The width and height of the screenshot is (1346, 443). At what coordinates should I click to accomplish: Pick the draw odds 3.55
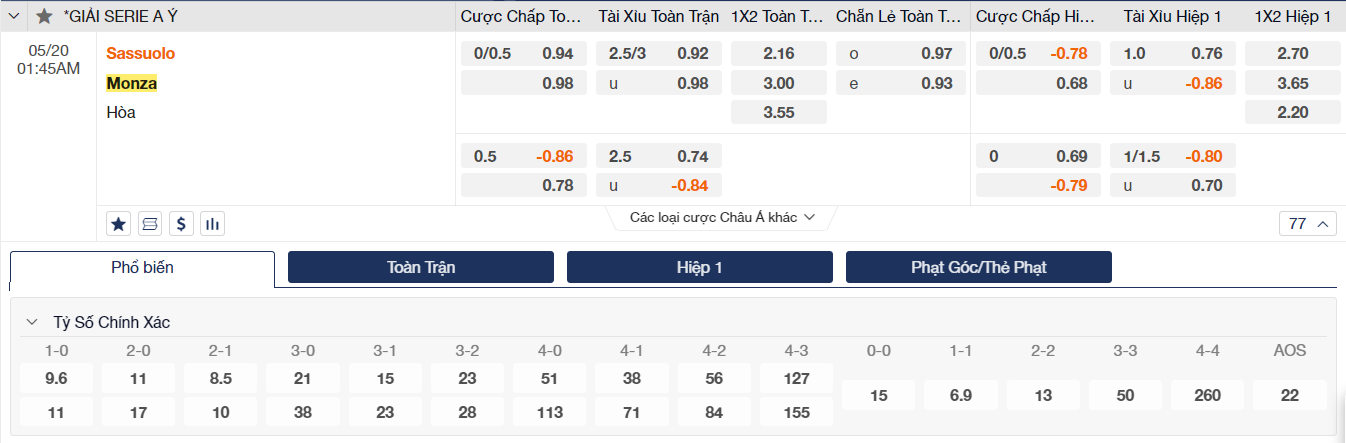pyautogui.click(x=778, y=112)
